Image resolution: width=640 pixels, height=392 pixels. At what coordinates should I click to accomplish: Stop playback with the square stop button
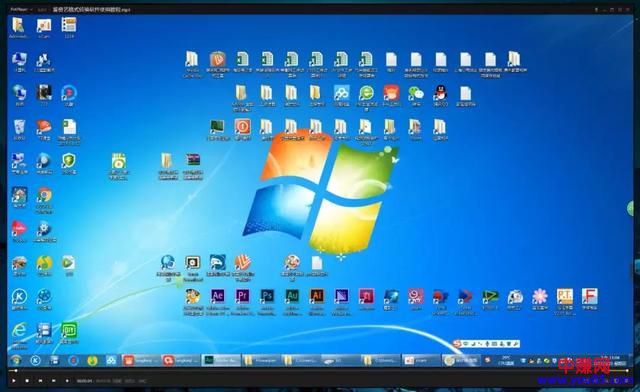click(x=27, y=381)
